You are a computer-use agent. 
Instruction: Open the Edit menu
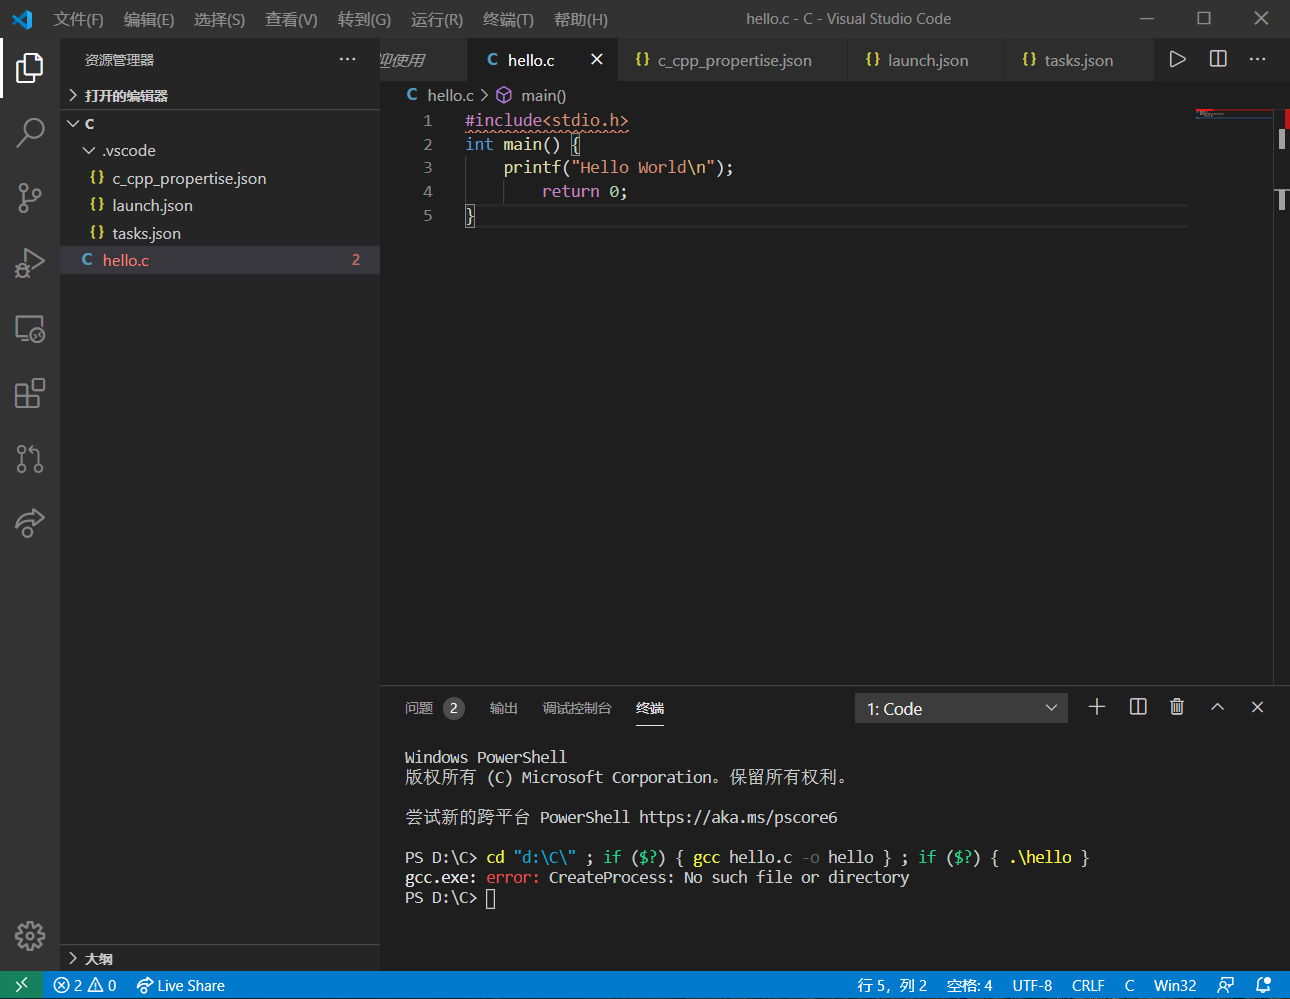[x=149, y=19]
